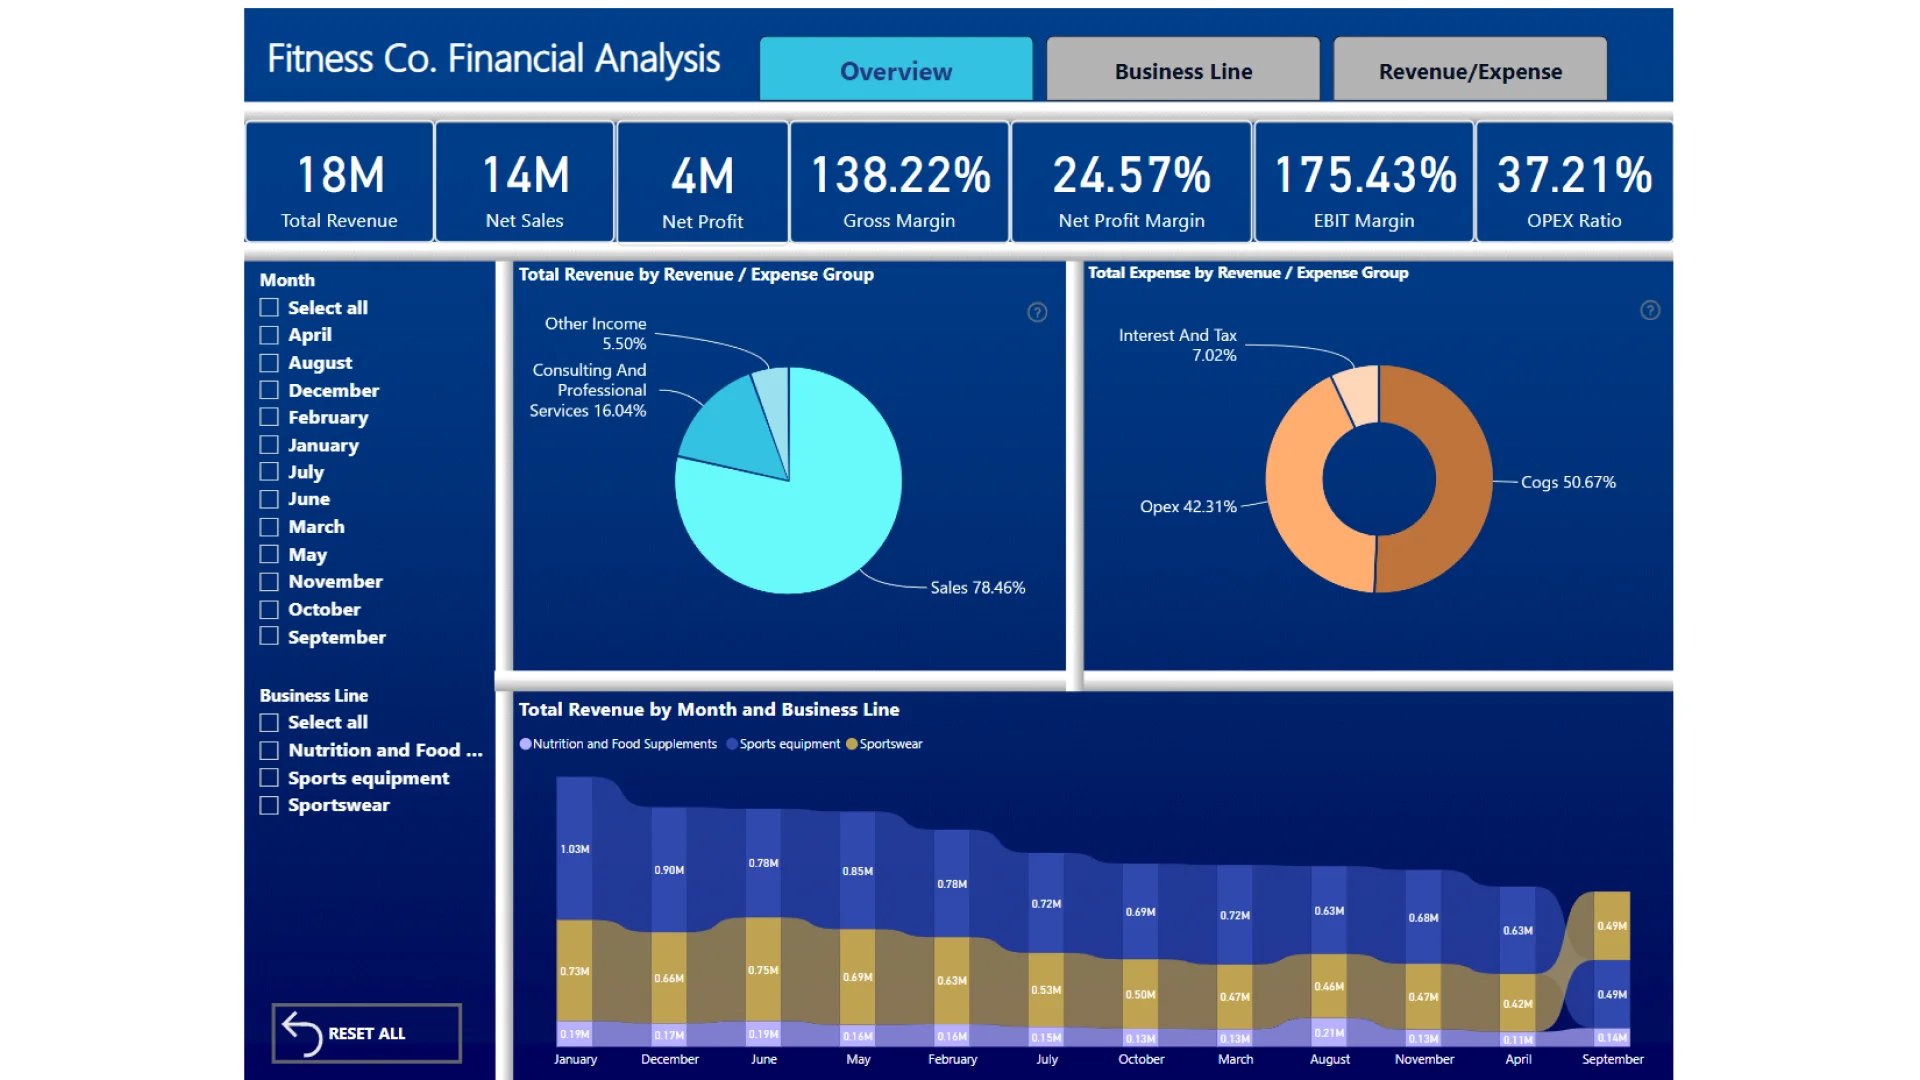Click December 0.90M Sports equipment bar
The image size is (1920, 1080).
(669, 869)
